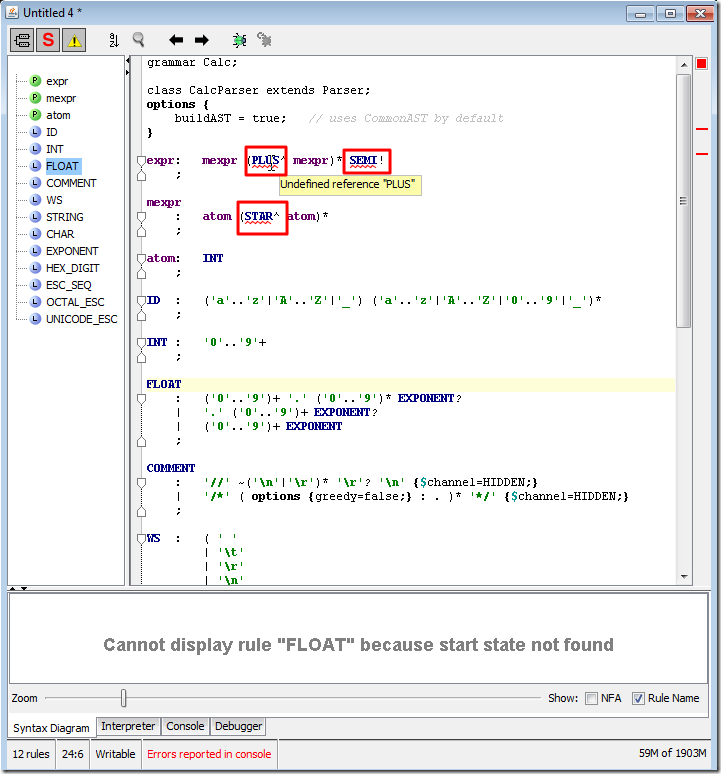Toggle the syntax diagram view button

(x=22, y=40)
